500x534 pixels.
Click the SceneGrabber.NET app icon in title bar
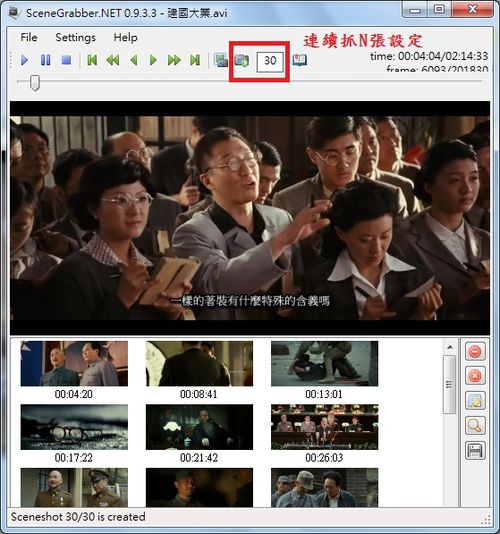(x=14, y=13)
